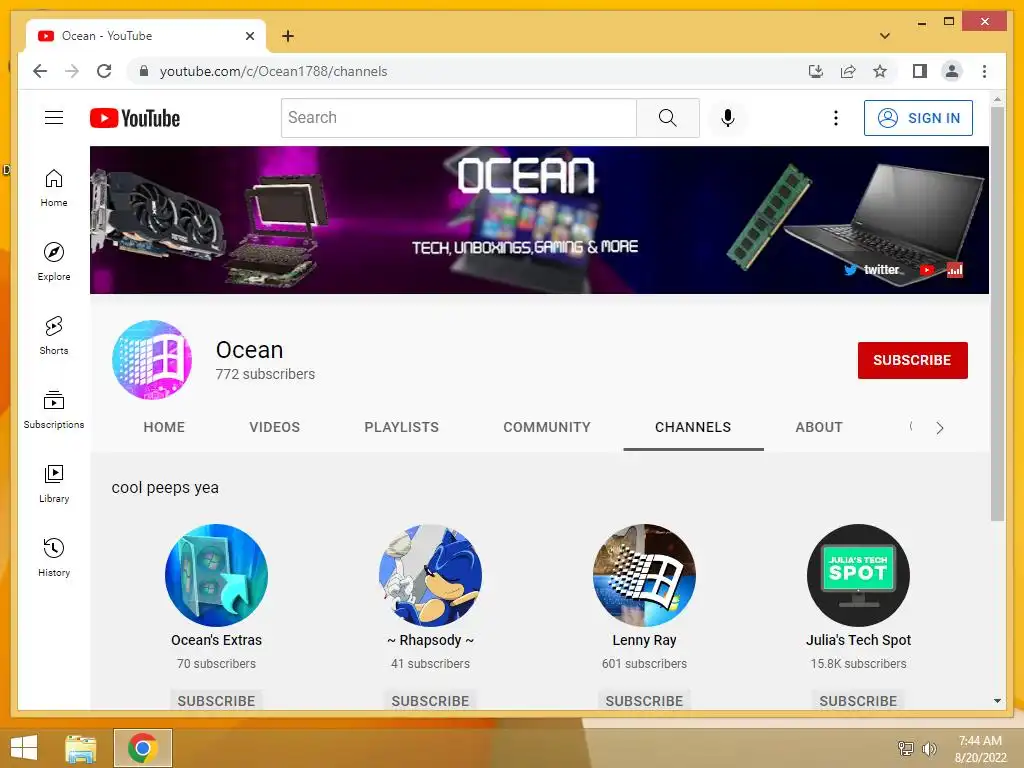Open Explore in the sidebar
The image size is (1024, 768).
(54, 263)
